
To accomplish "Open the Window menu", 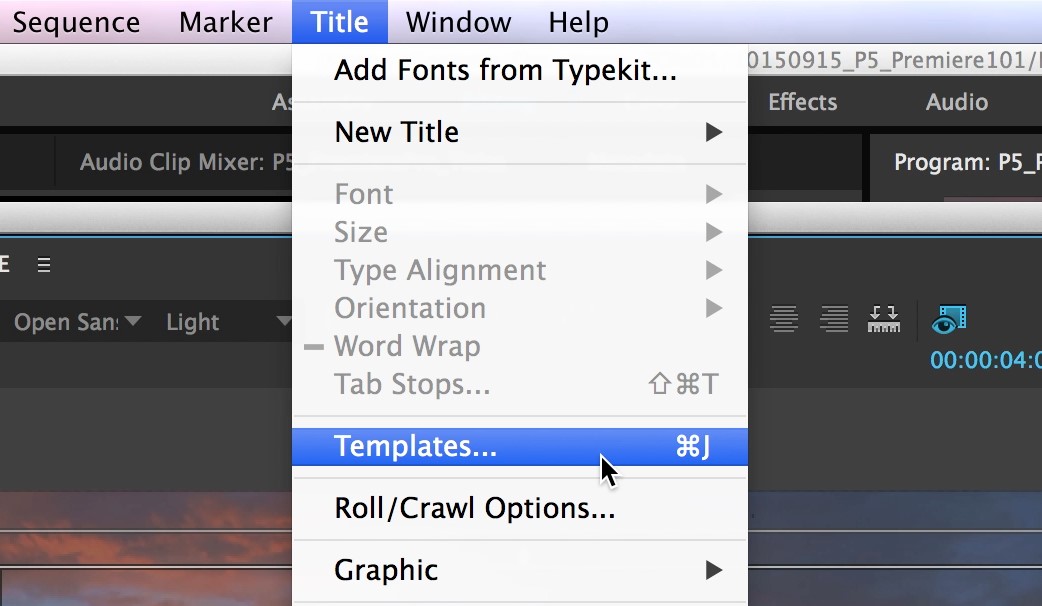I will coord(457,22).
